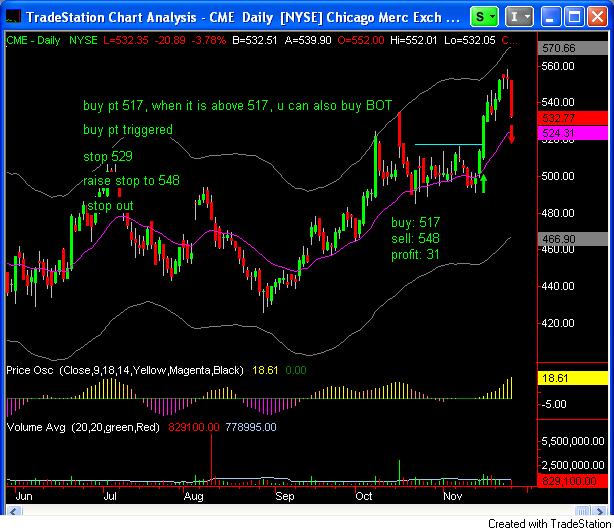Click the '-3.78%' percent change readout
This screenshot has height=530, width=614.
pos(209,40)
